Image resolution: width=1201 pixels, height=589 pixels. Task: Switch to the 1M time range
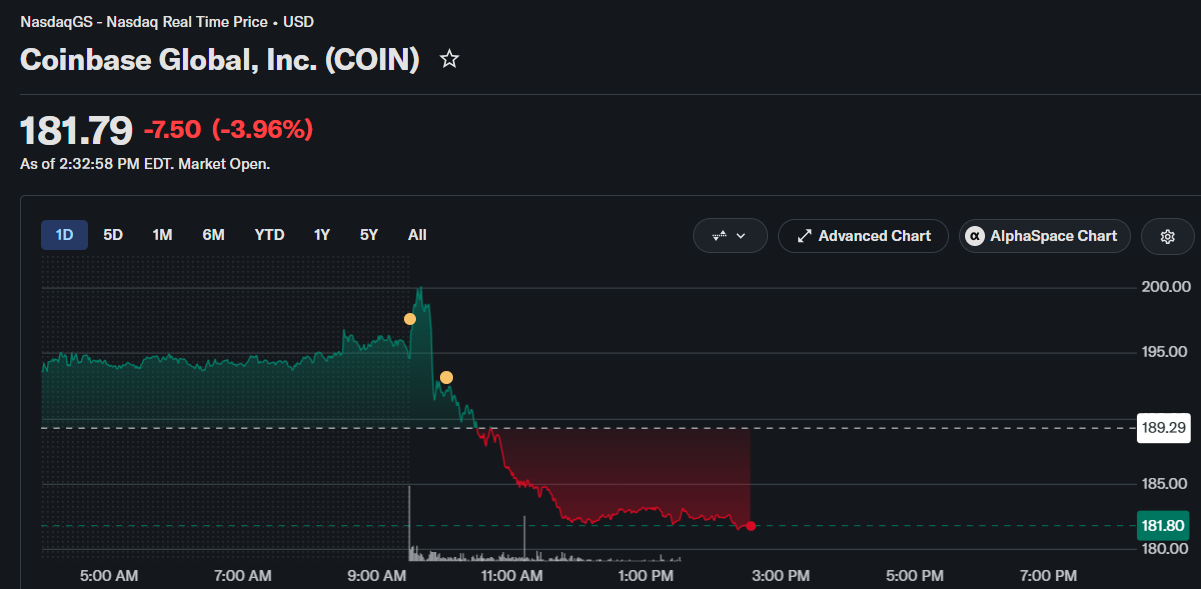[162, 235]
